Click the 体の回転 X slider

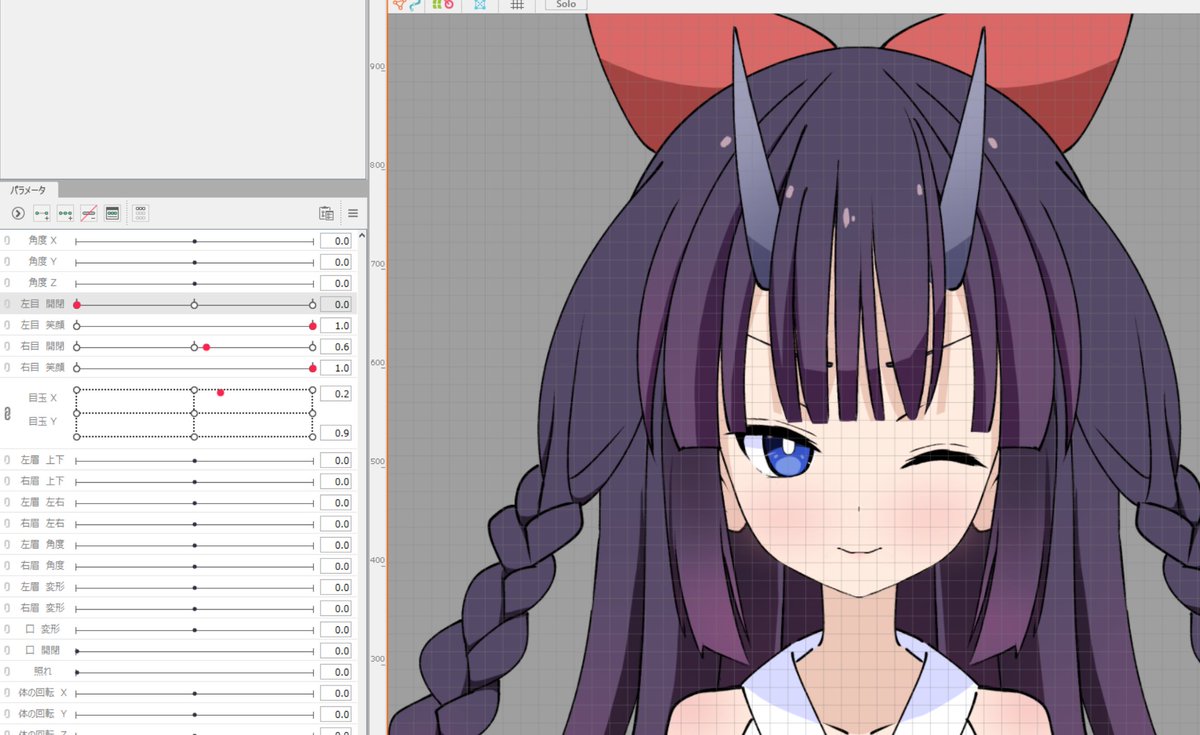[194, 693]
